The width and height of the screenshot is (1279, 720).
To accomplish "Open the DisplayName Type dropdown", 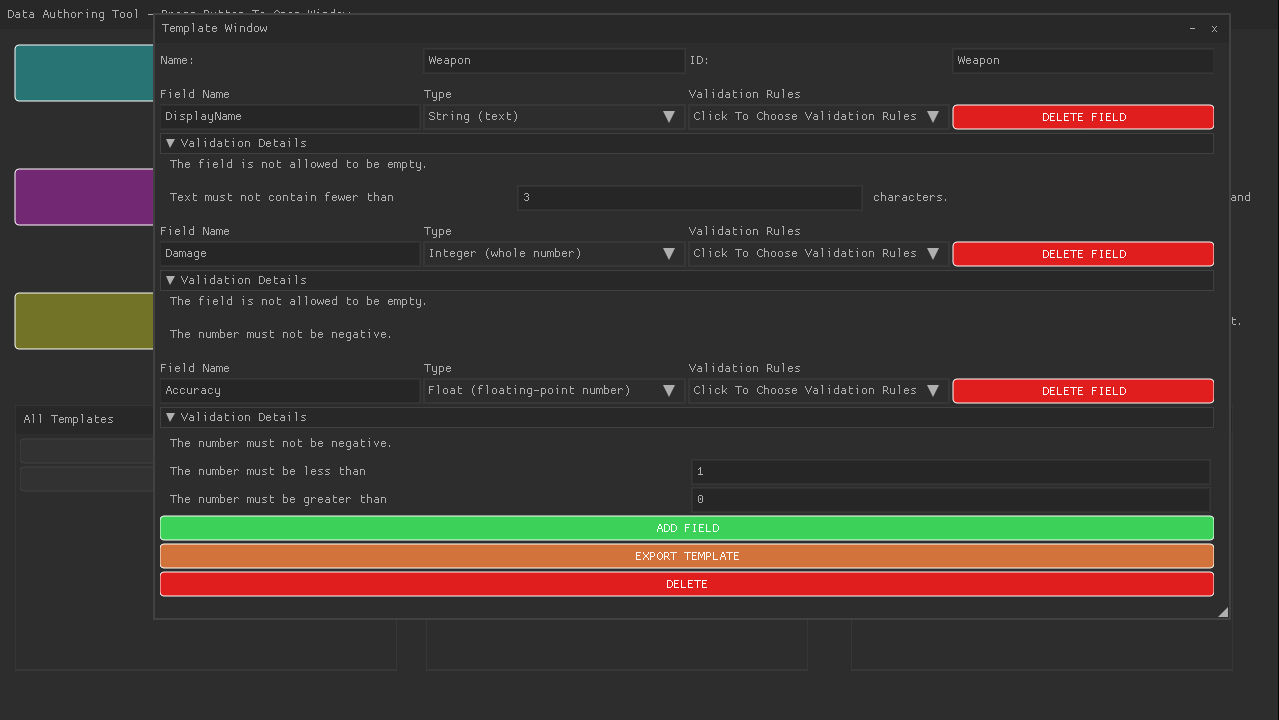I will coord(553,116).
